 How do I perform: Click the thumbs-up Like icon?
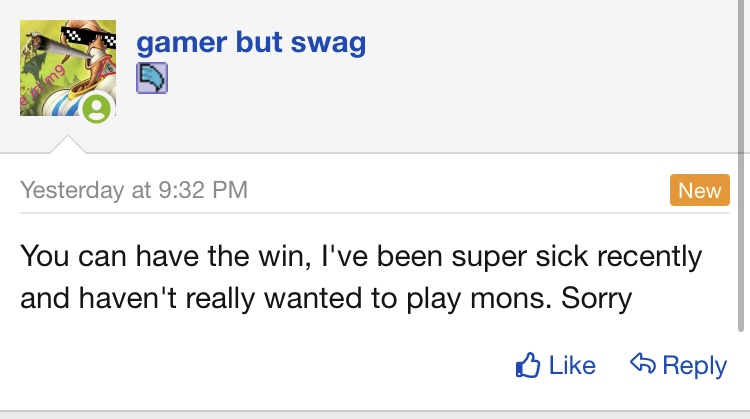527,366
